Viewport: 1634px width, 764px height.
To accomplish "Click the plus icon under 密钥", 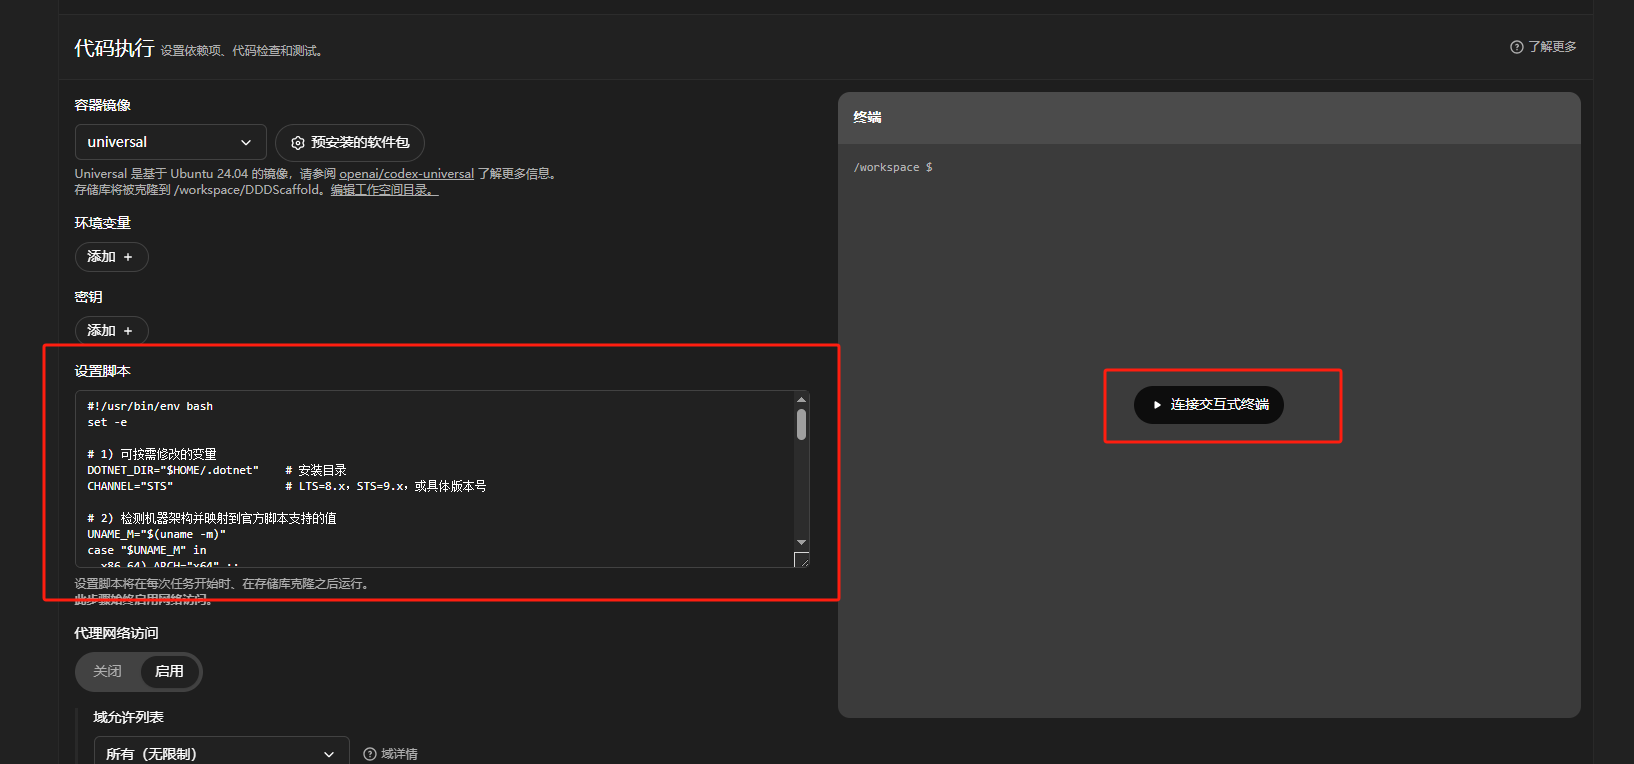I will click(x=128, y=331).
